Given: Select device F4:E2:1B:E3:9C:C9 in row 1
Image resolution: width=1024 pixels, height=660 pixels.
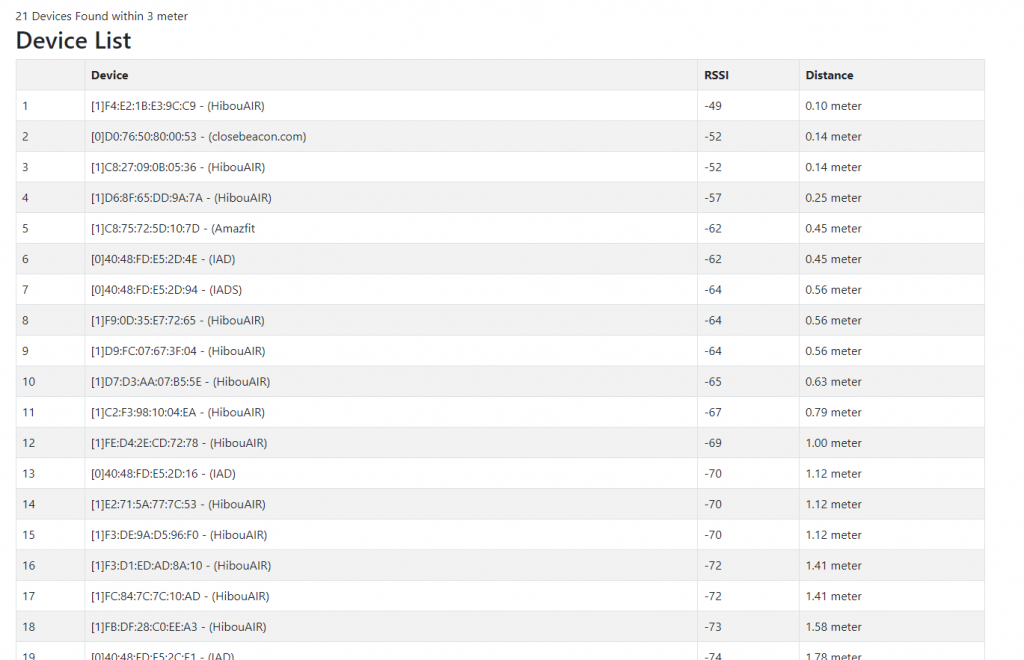Looking at the screenshot, I should coord(177,106).
